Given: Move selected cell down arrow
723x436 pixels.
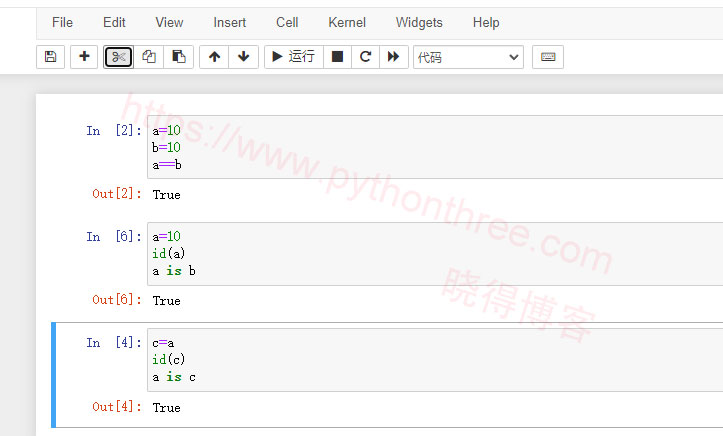Looking at the screenshot, I should click(x=243, y=57).
